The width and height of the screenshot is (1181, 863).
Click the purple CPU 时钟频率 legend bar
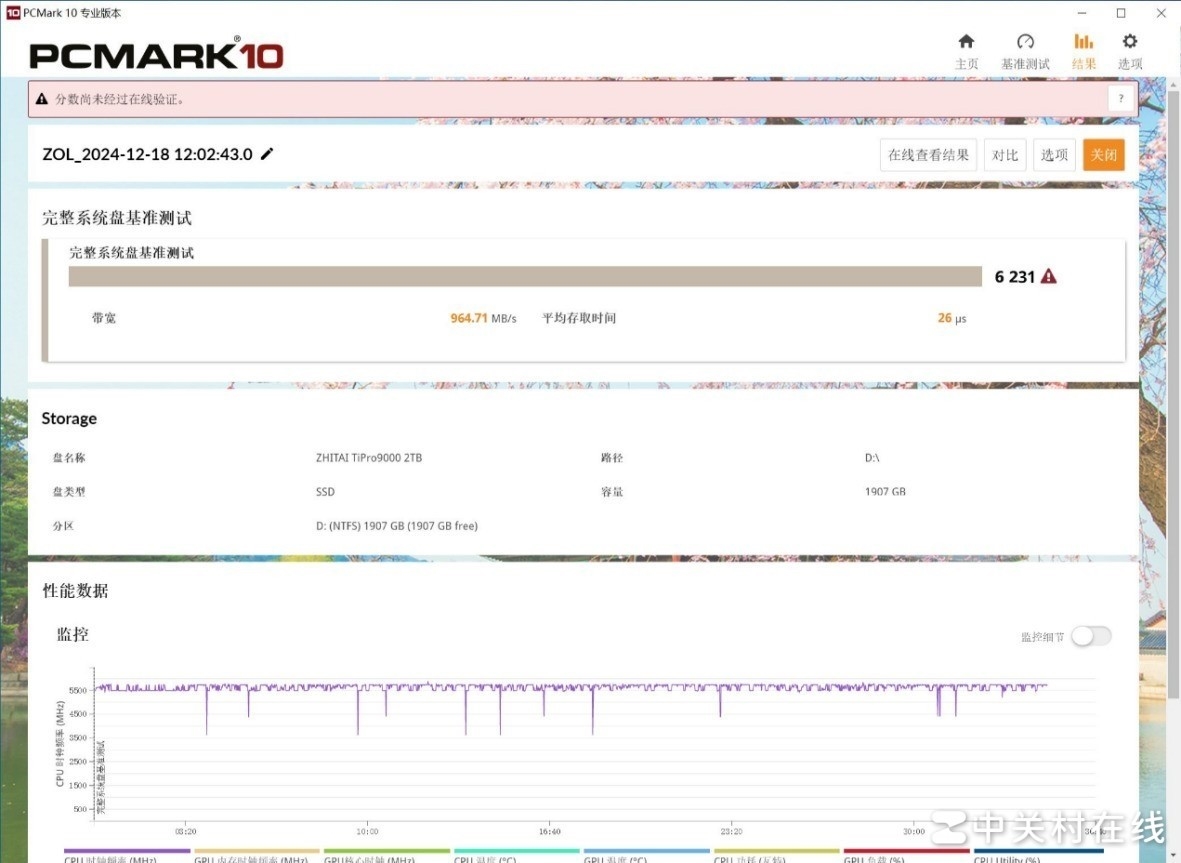click(x=127, y=851)
